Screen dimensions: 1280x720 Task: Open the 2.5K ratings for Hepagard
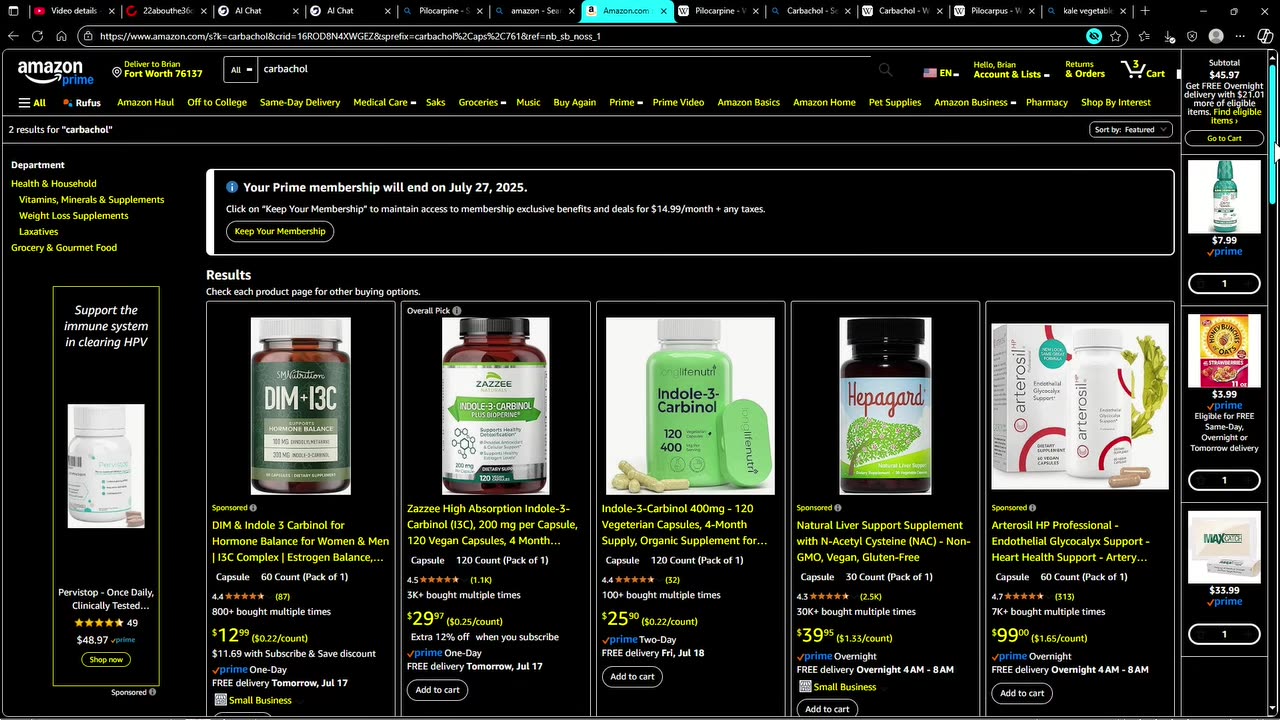[x=871, y=596]
